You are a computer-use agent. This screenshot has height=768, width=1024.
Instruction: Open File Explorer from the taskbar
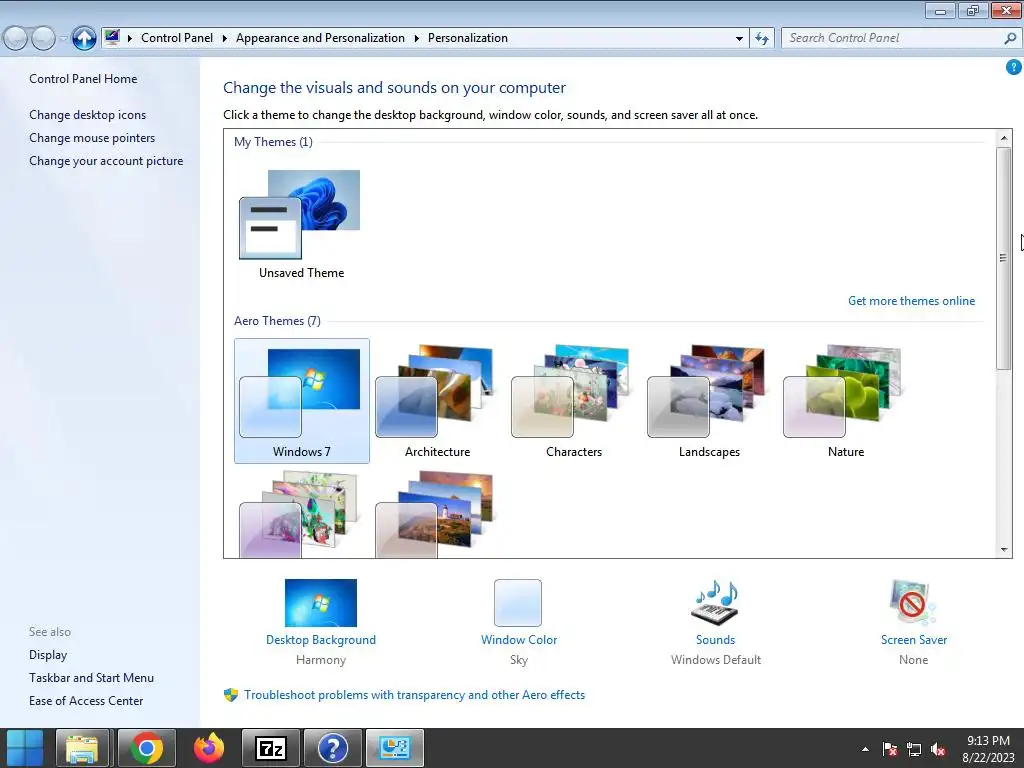click(x=82, y=748)
